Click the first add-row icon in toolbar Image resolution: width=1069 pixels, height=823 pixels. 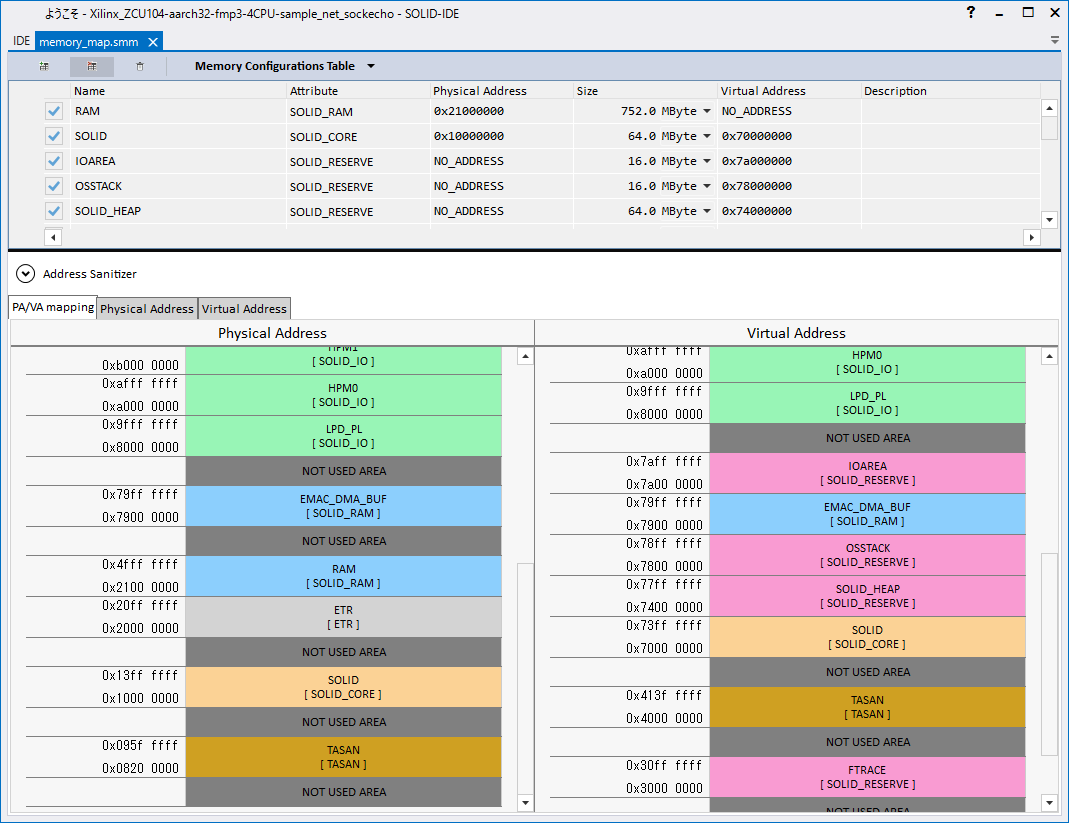(44, 67)
